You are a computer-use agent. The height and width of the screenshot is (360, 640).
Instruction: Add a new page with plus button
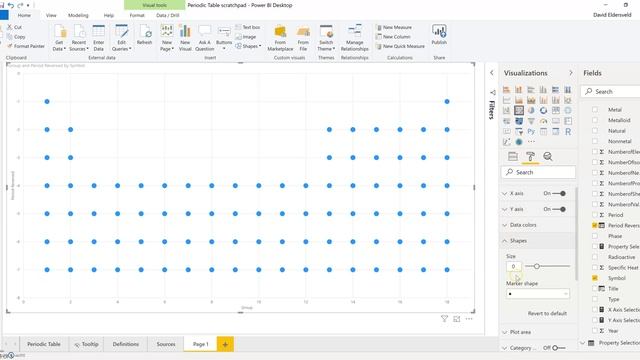coord(225,344)
